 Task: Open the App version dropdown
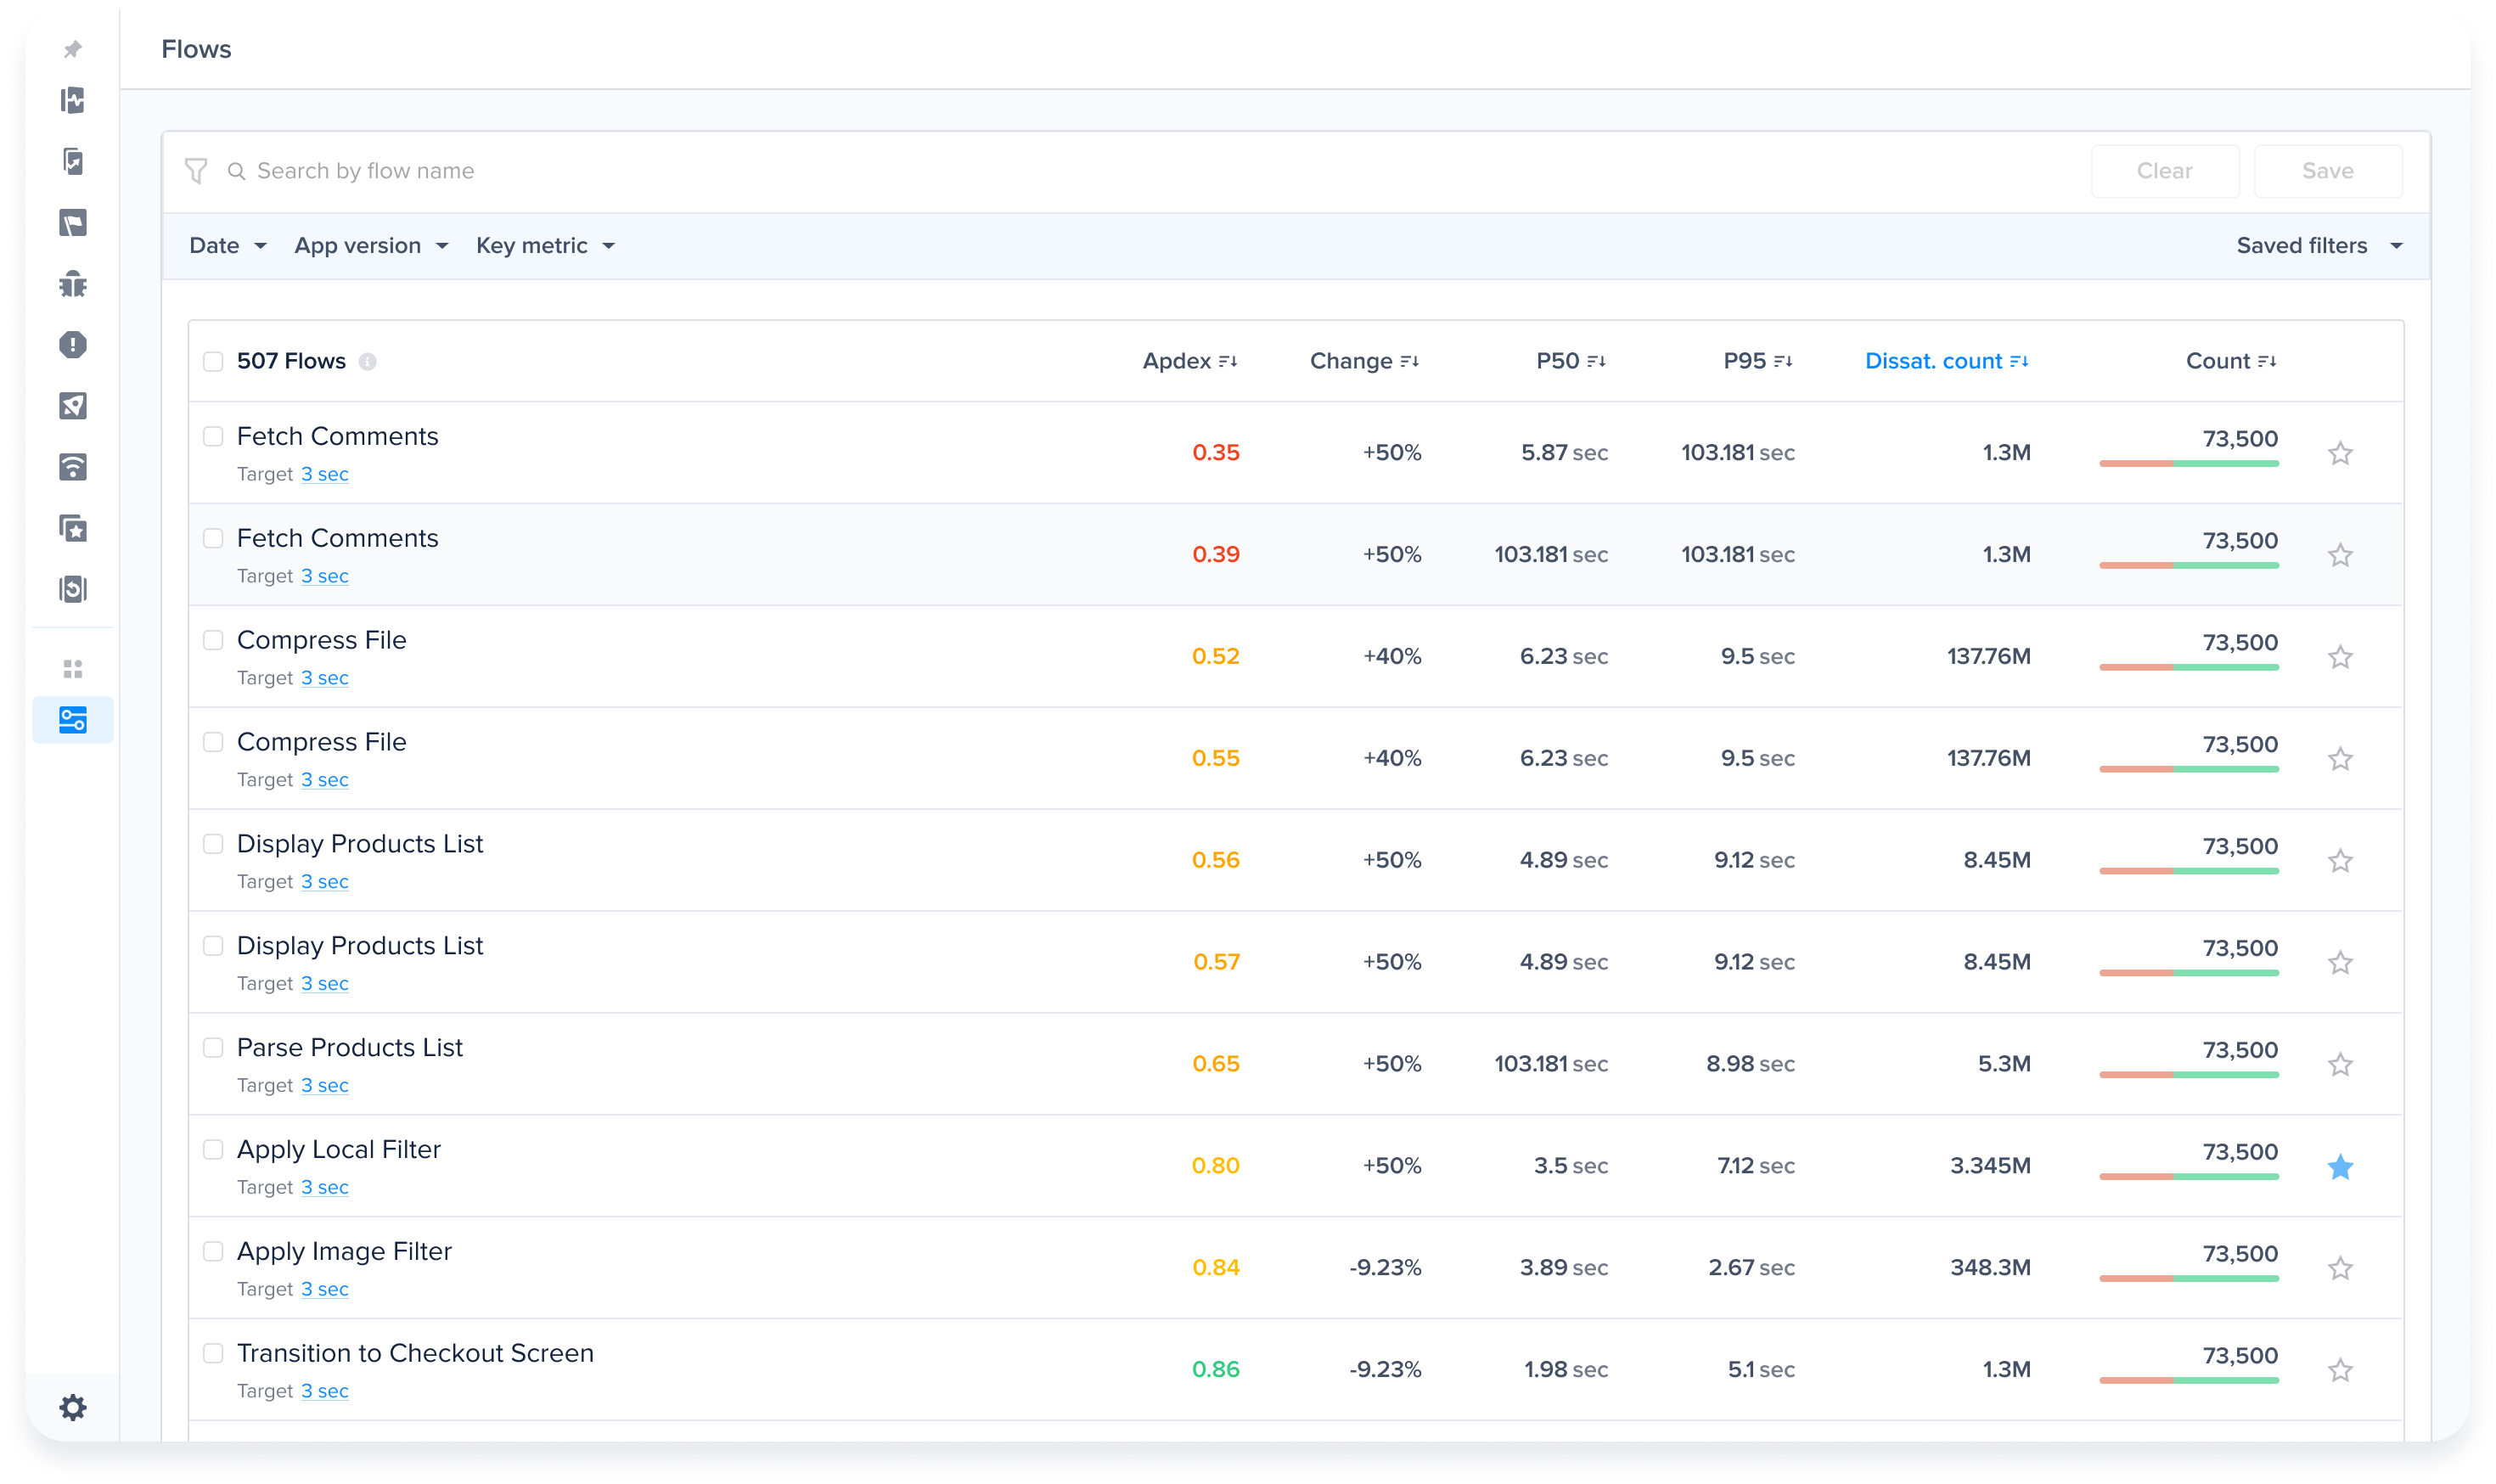(x=371, y=246)
